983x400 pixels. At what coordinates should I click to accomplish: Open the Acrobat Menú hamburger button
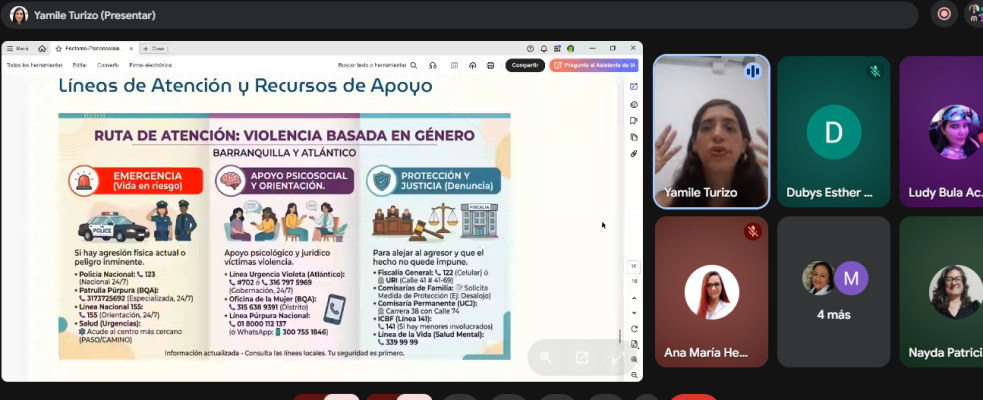18,48
